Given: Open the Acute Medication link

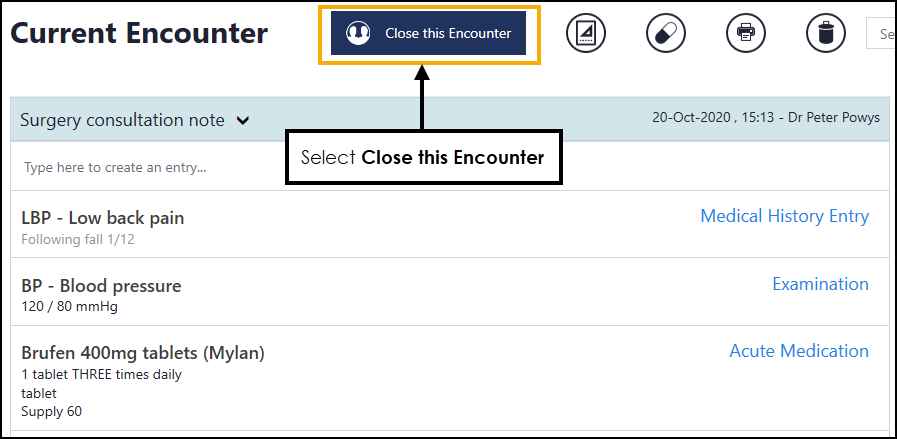Looking at the screenshot, I should point(798,351).
